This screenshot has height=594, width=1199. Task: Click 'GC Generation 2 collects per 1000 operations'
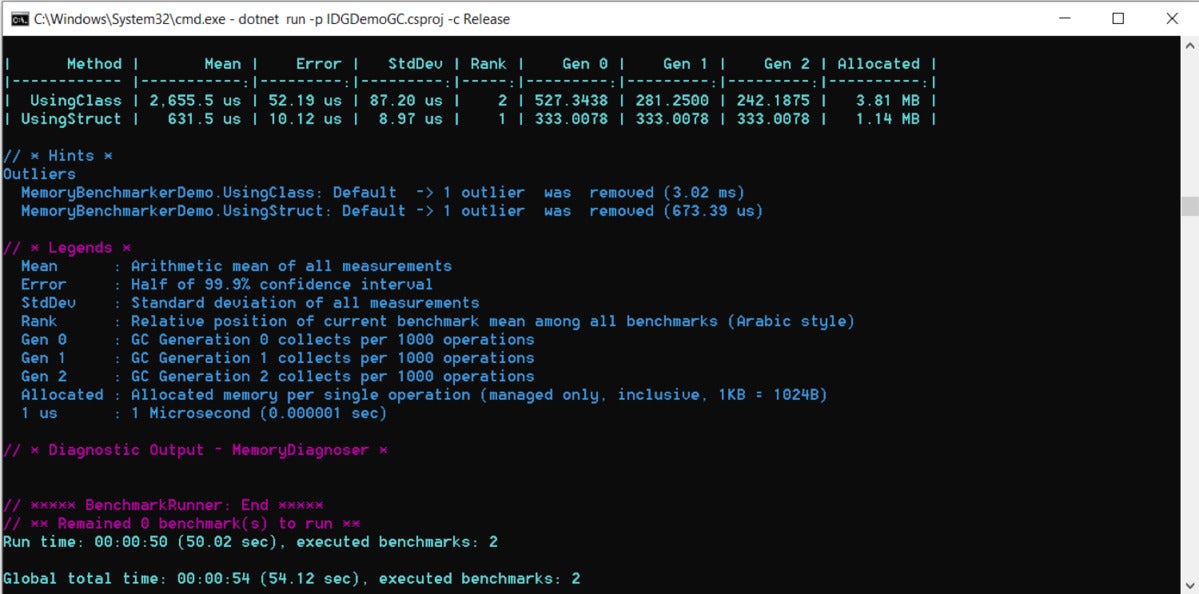[x=333, y=376]
